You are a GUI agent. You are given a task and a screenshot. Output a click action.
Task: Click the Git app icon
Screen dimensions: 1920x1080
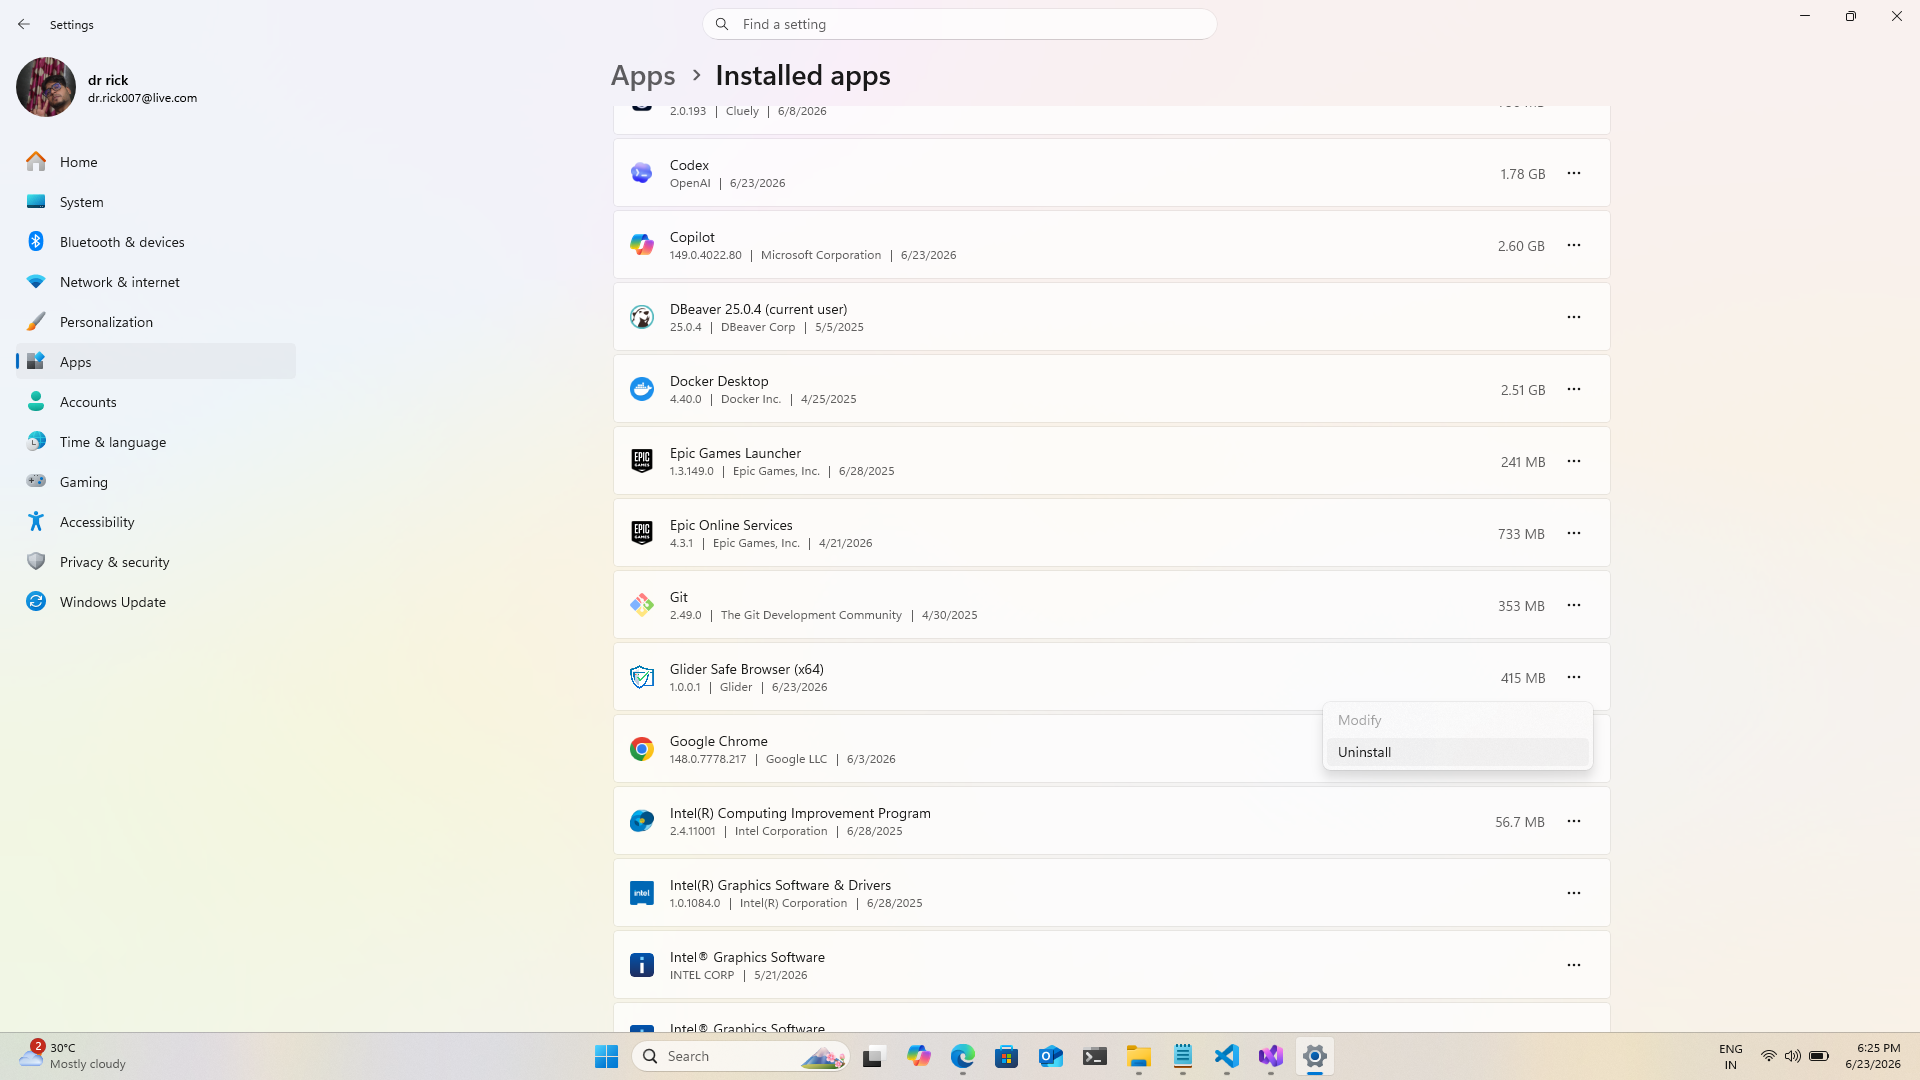(641, 605)
